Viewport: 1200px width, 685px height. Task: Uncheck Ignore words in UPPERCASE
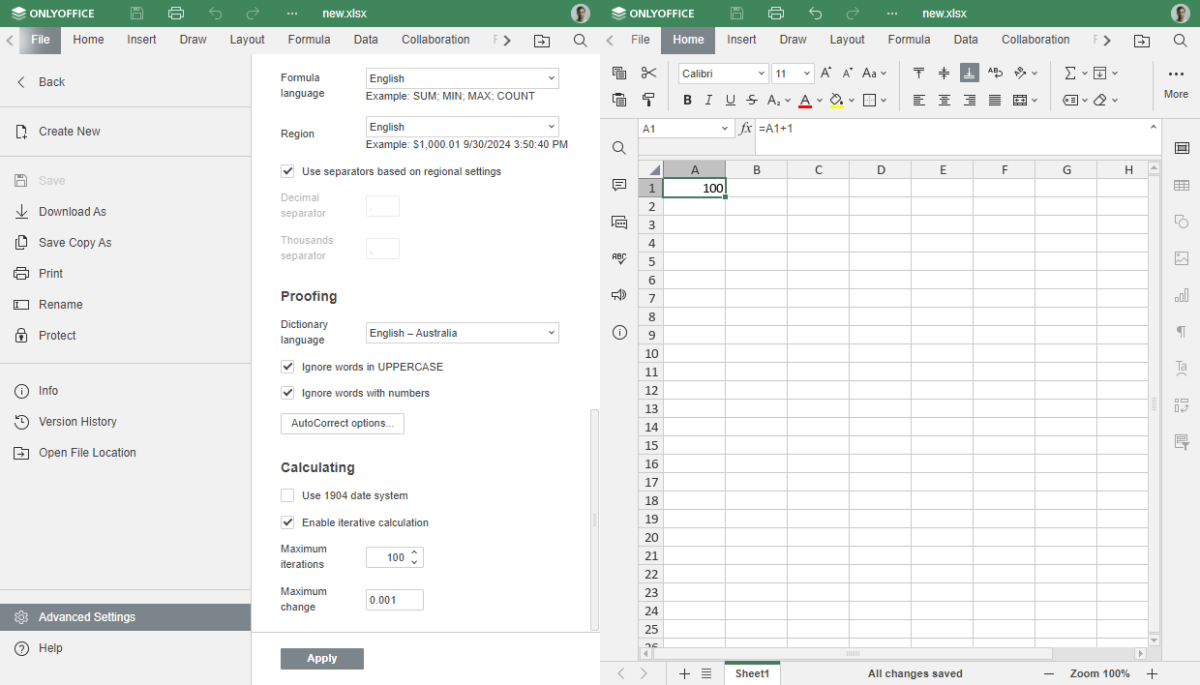287,367
